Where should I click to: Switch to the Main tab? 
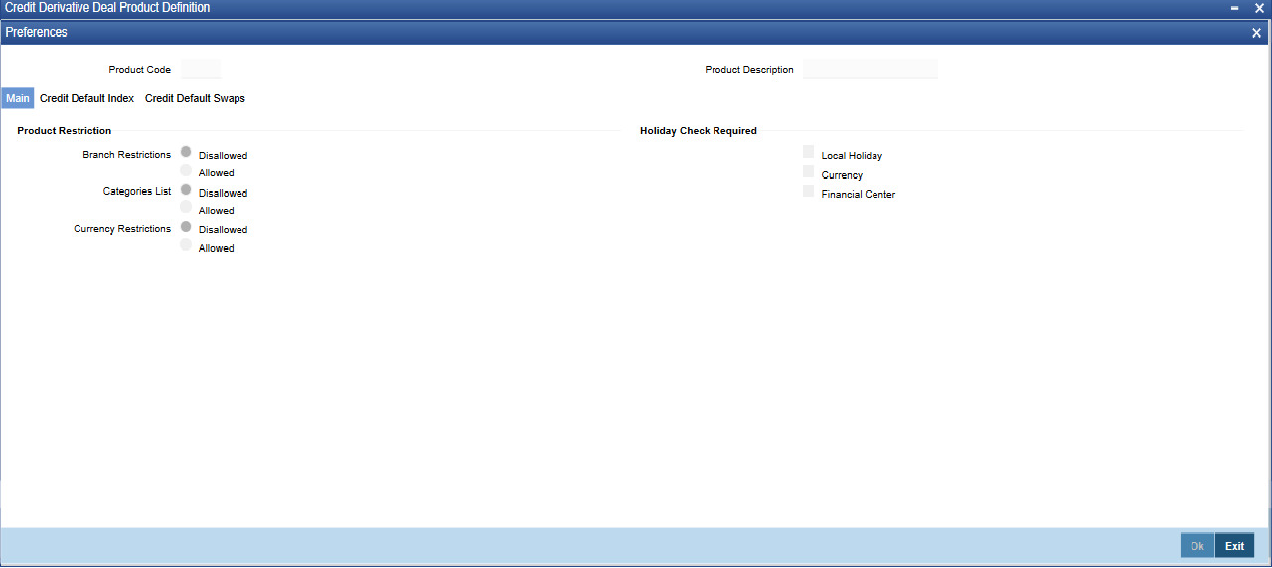pos(18,98)
